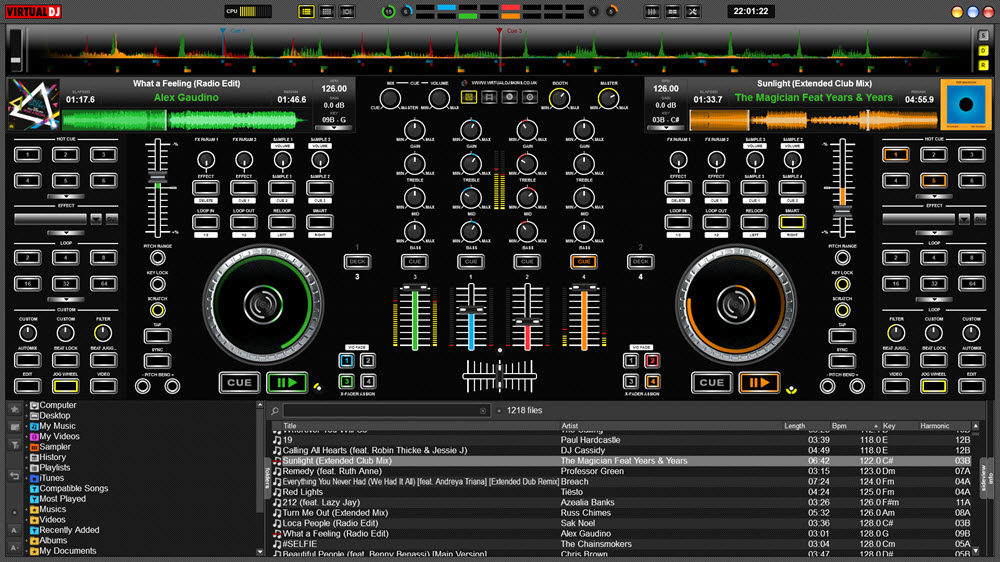Click the Computer folder icon in the tree
This screenshot has height=562, width=1000.
[x=34, y=406]
